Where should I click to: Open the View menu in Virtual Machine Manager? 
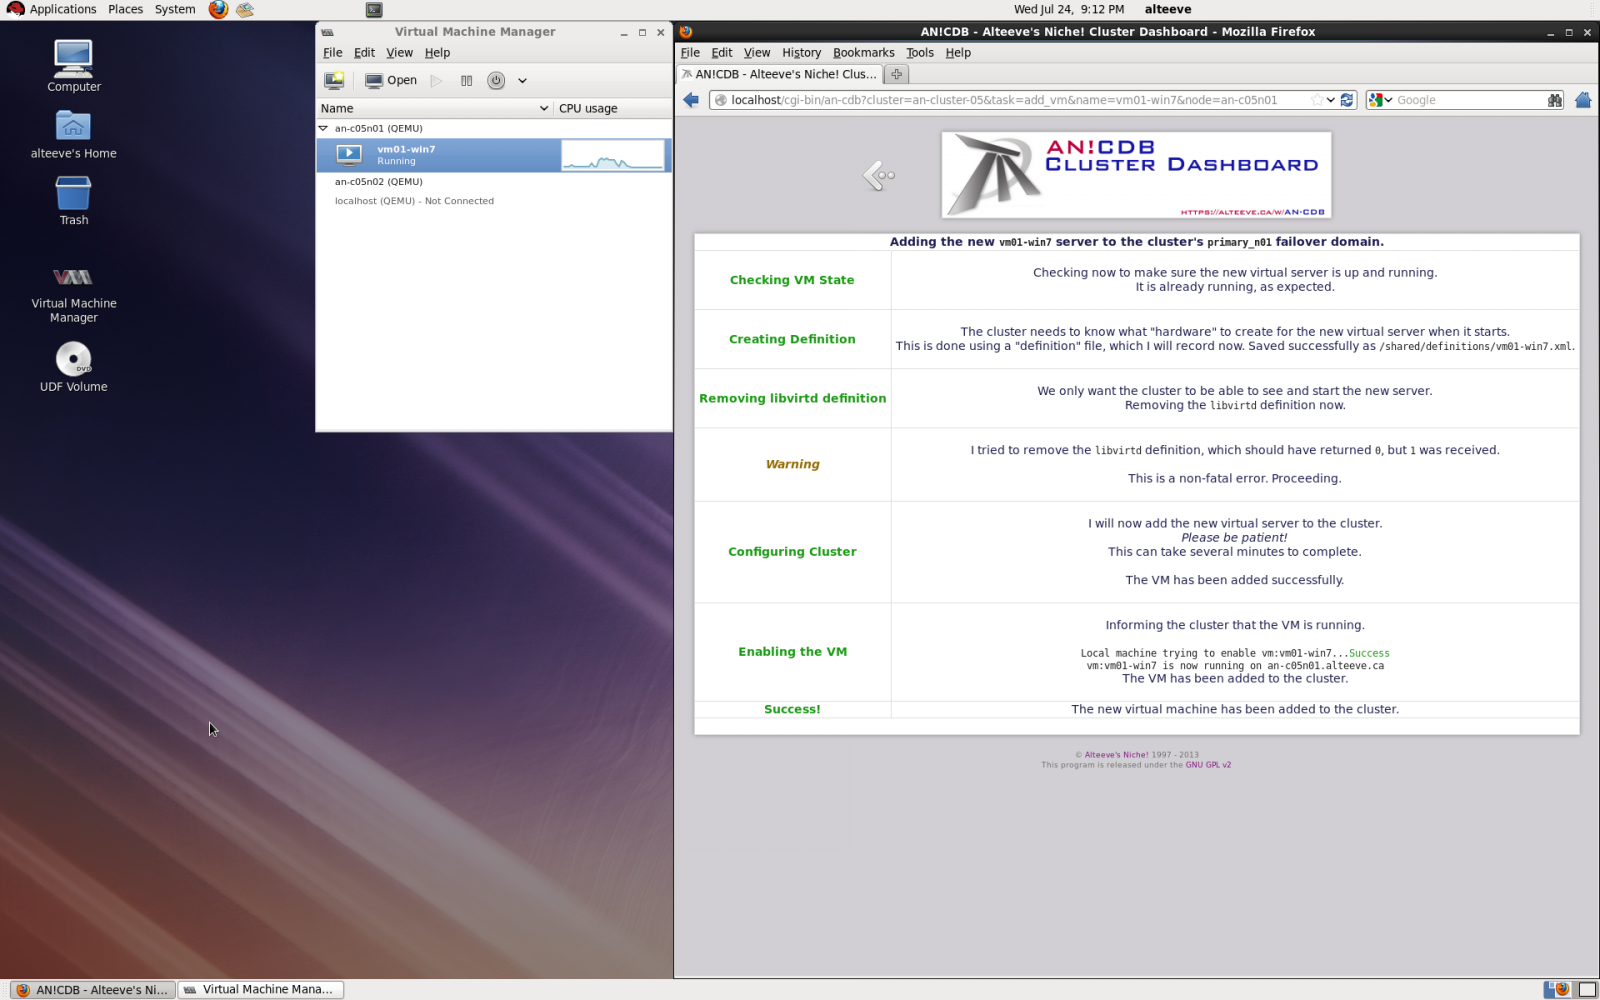click(x=399, y=53)
